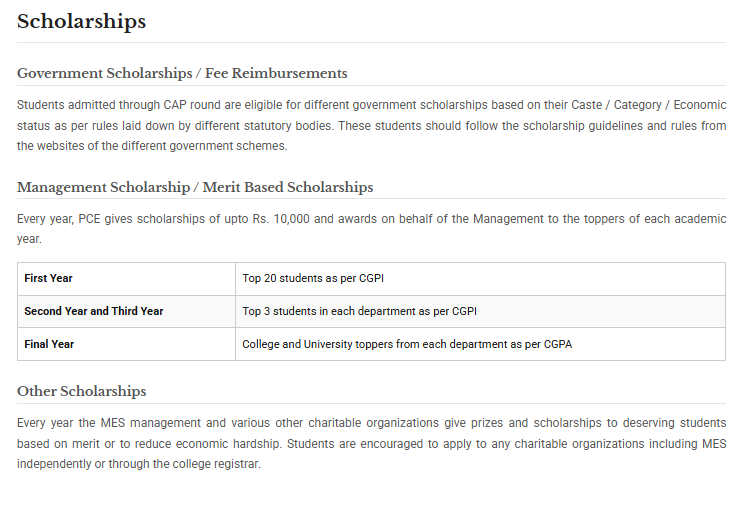Viewport: 742px width, 509px height.
Task: Click the Top 3 students in each department cell
Action: click(480, 311)
